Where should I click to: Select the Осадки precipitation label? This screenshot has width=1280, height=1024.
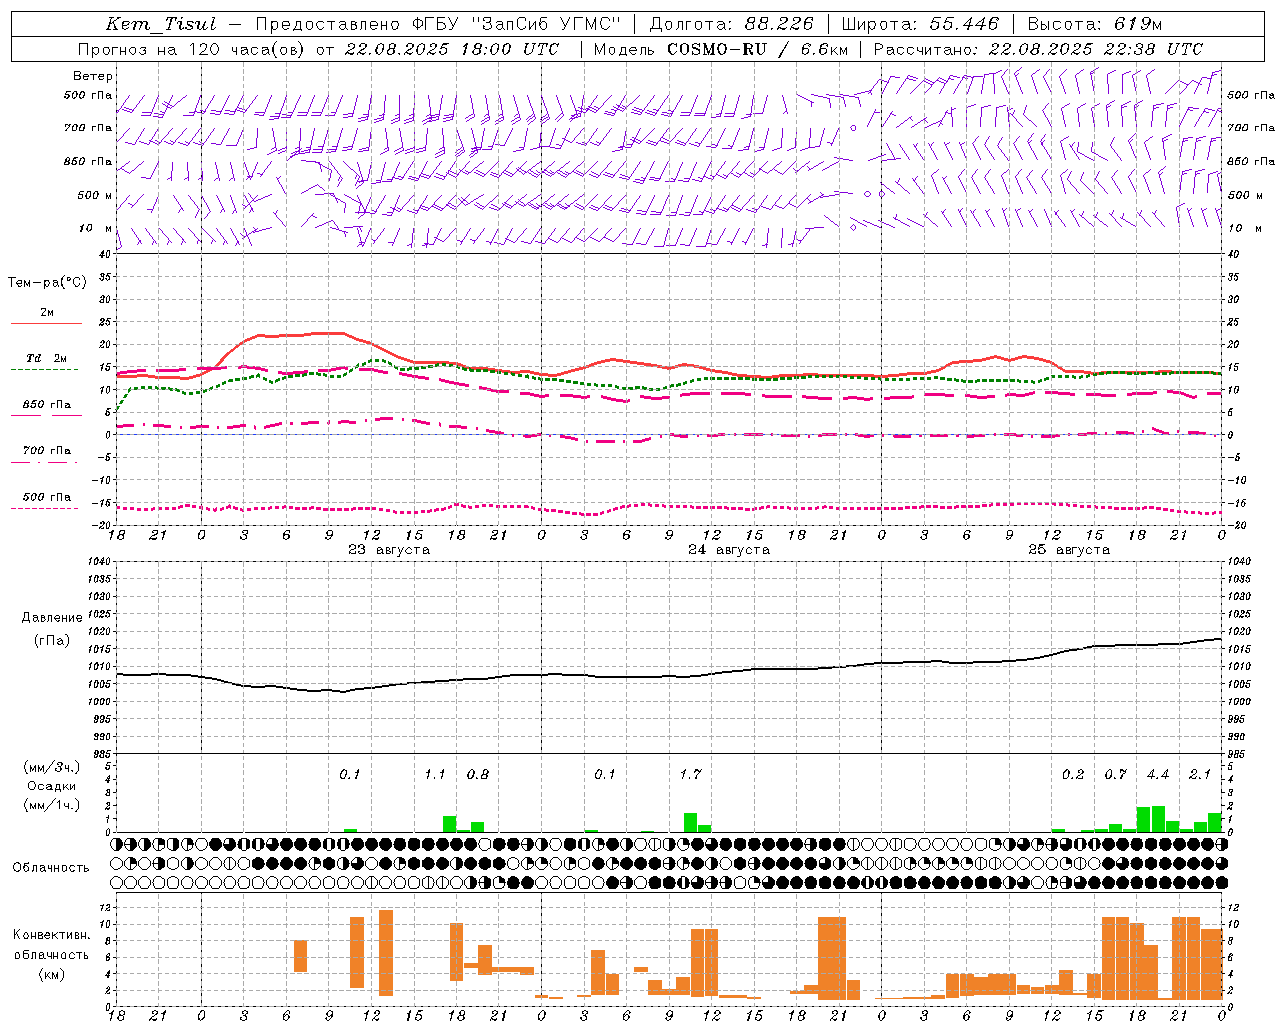pos(52,786)
